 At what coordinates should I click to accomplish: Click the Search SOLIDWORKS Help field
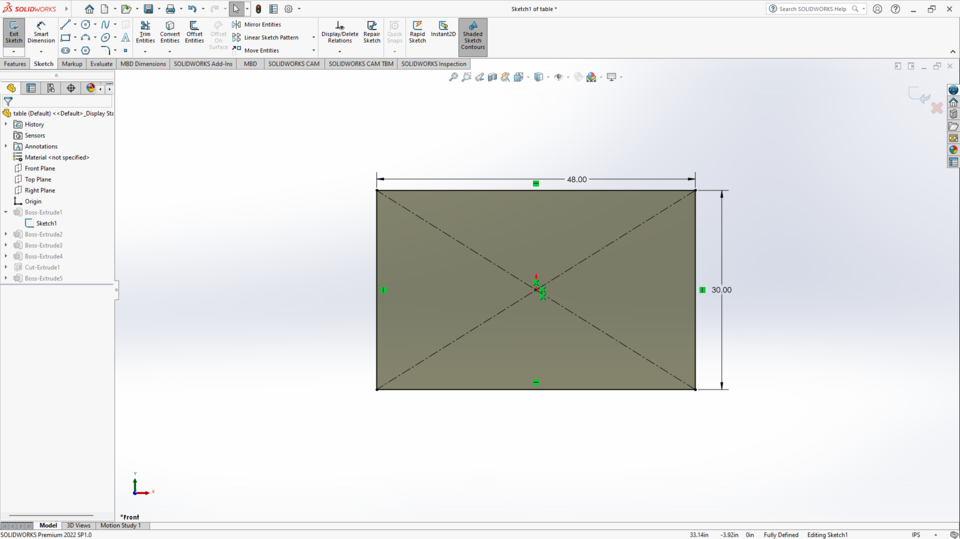(x=812, y=9)
